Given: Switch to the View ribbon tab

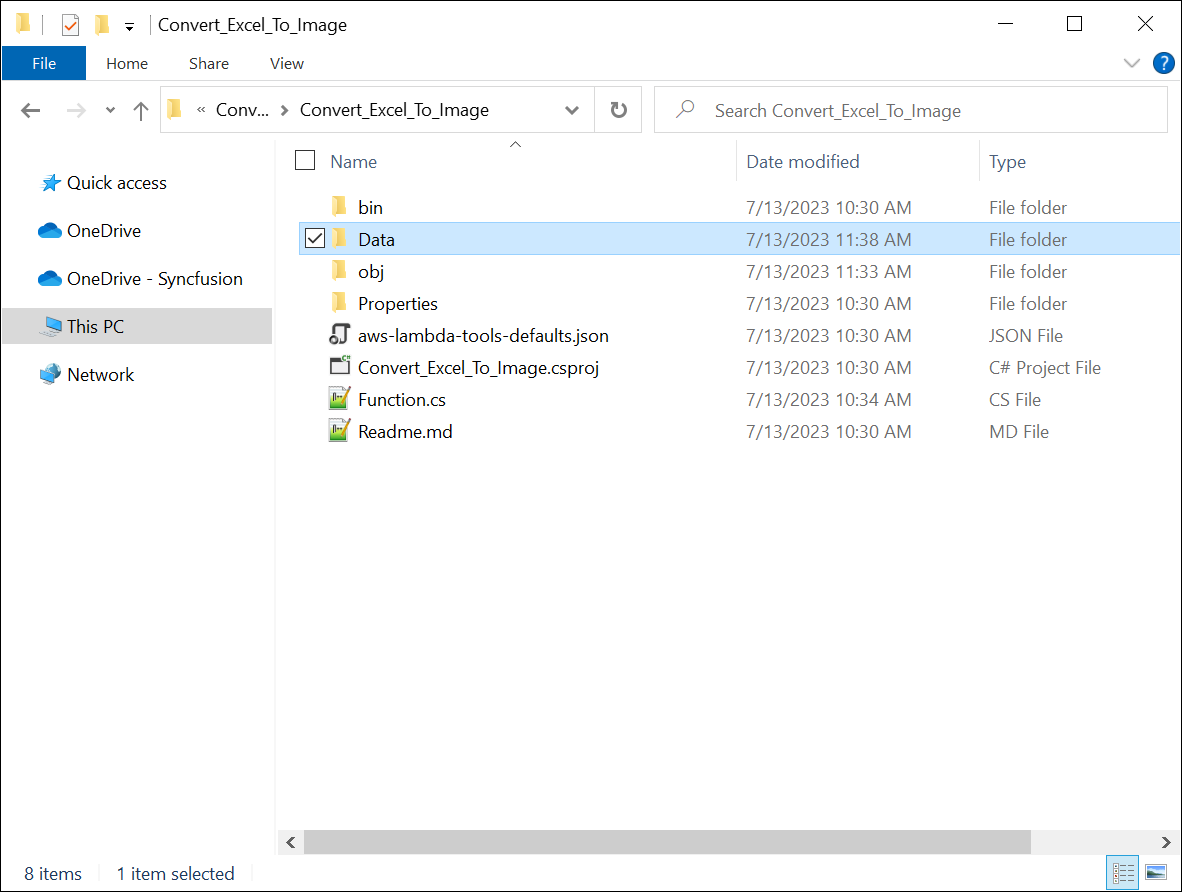Looking at the screenshot, I should 286,63.
